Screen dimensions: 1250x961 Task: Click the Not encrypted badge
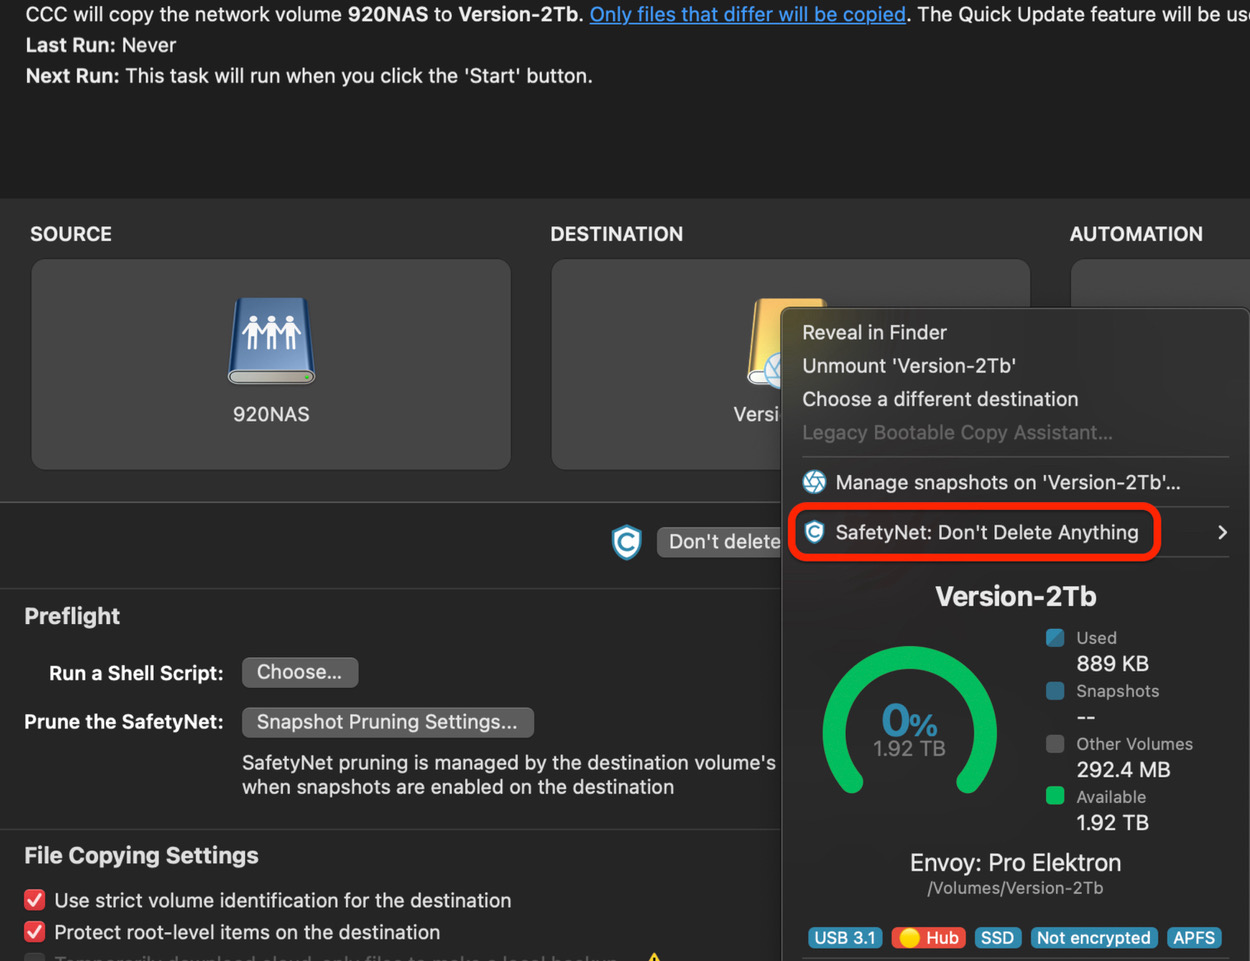coord(1093,938)
